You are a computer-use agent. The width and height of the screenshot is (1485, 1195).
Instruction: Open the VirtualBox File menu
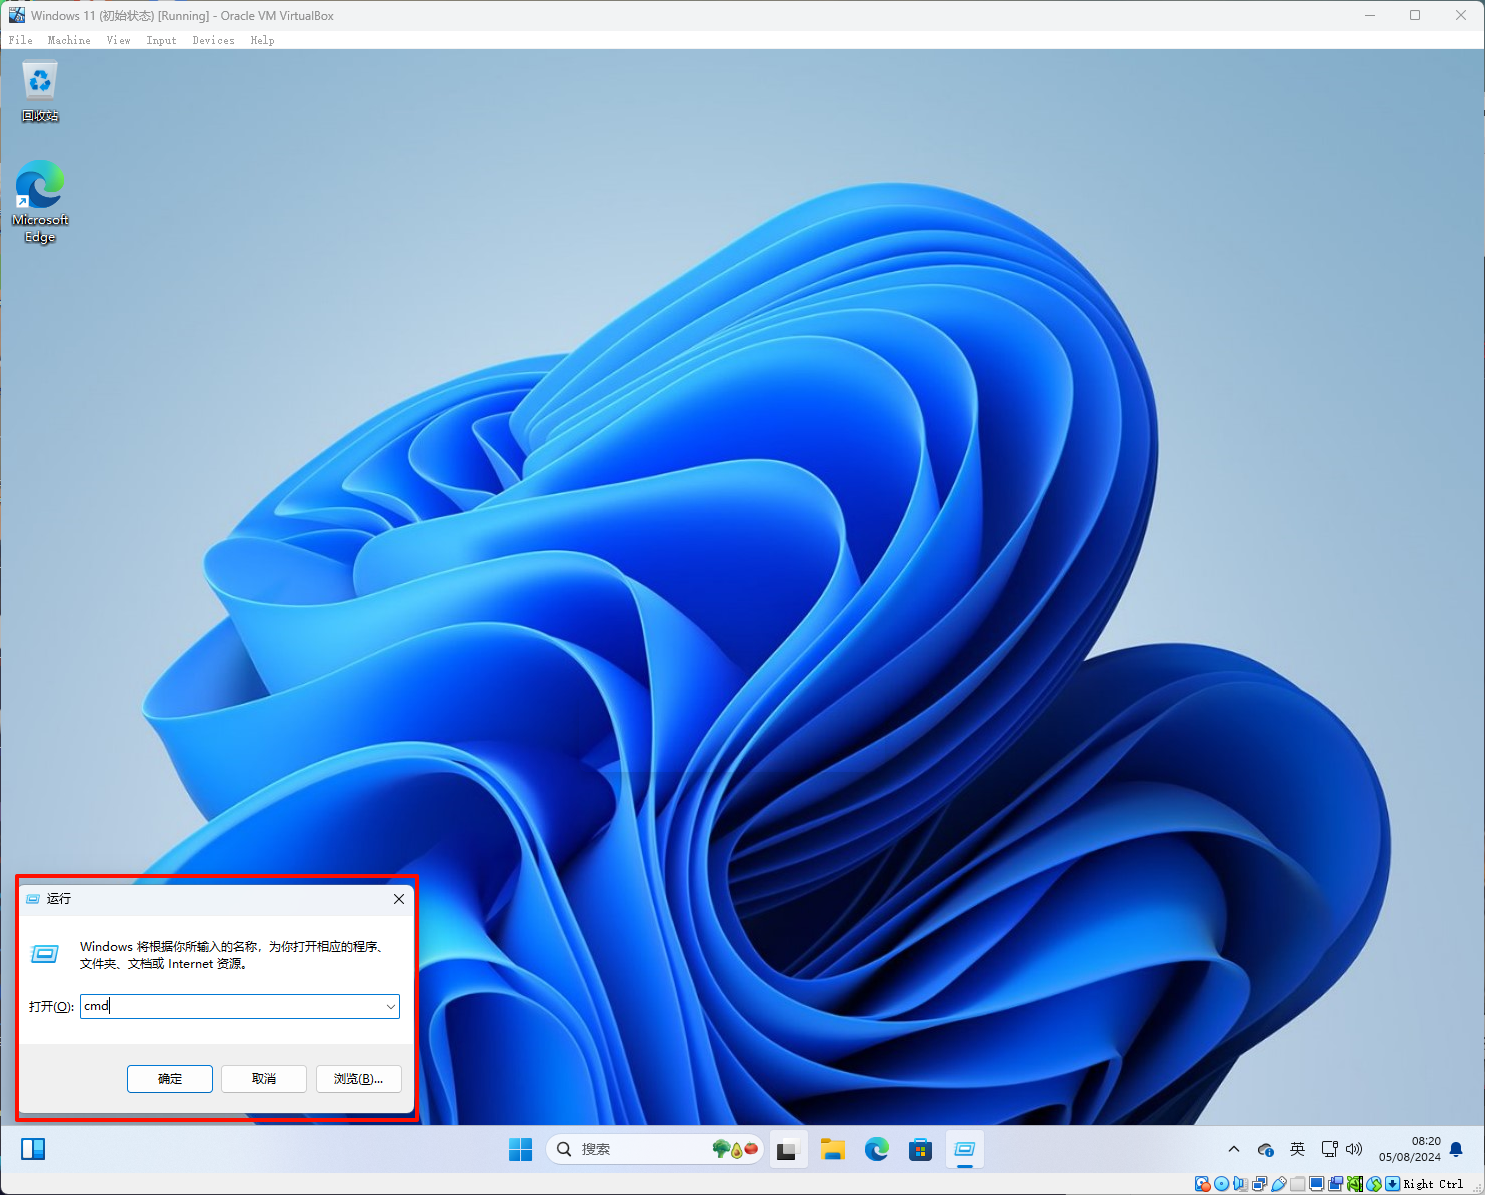(x=21, y=40)
